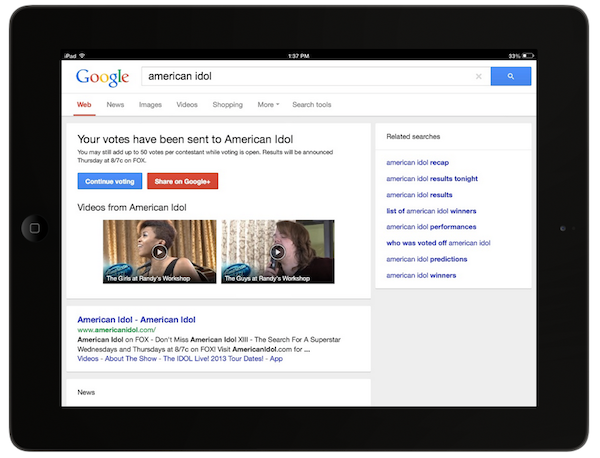Select related search american idol winners

coord(421,275)
